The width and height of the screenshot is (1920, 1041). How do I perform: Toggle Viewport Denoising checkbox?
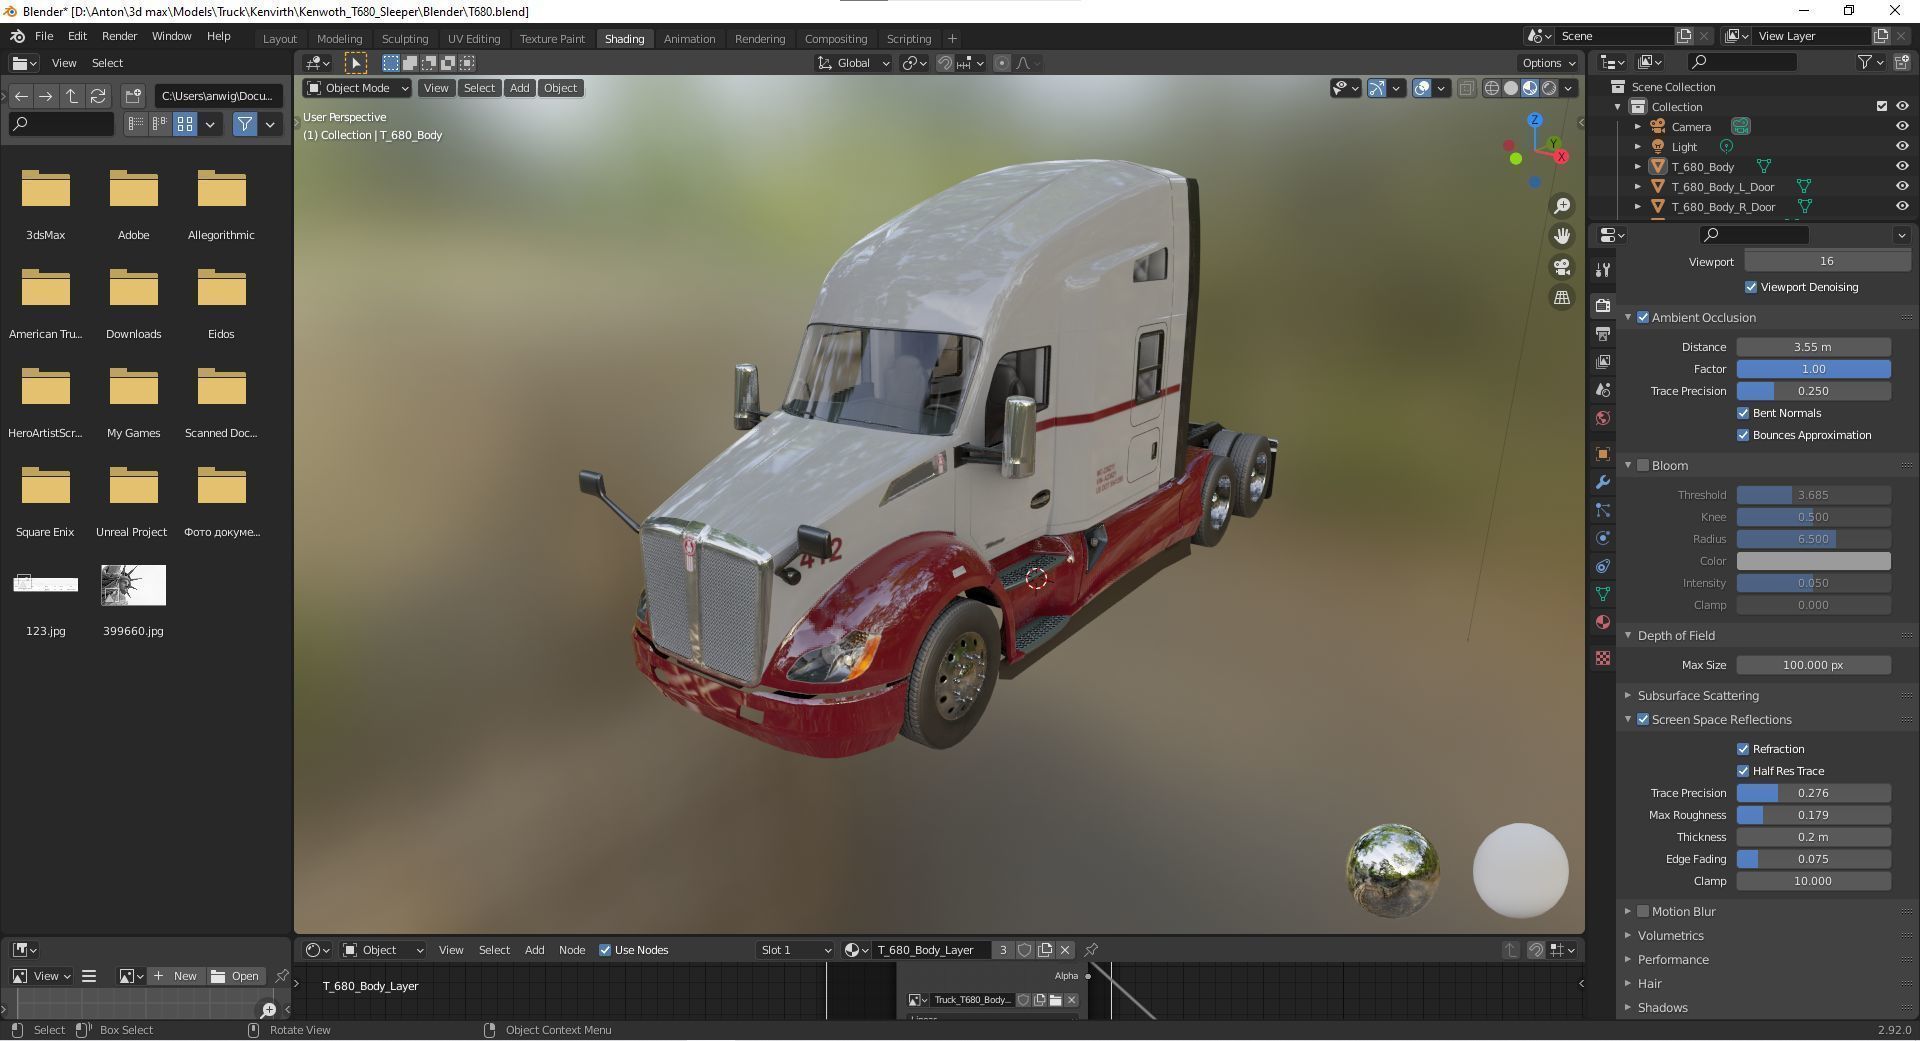coord(1751,287)
